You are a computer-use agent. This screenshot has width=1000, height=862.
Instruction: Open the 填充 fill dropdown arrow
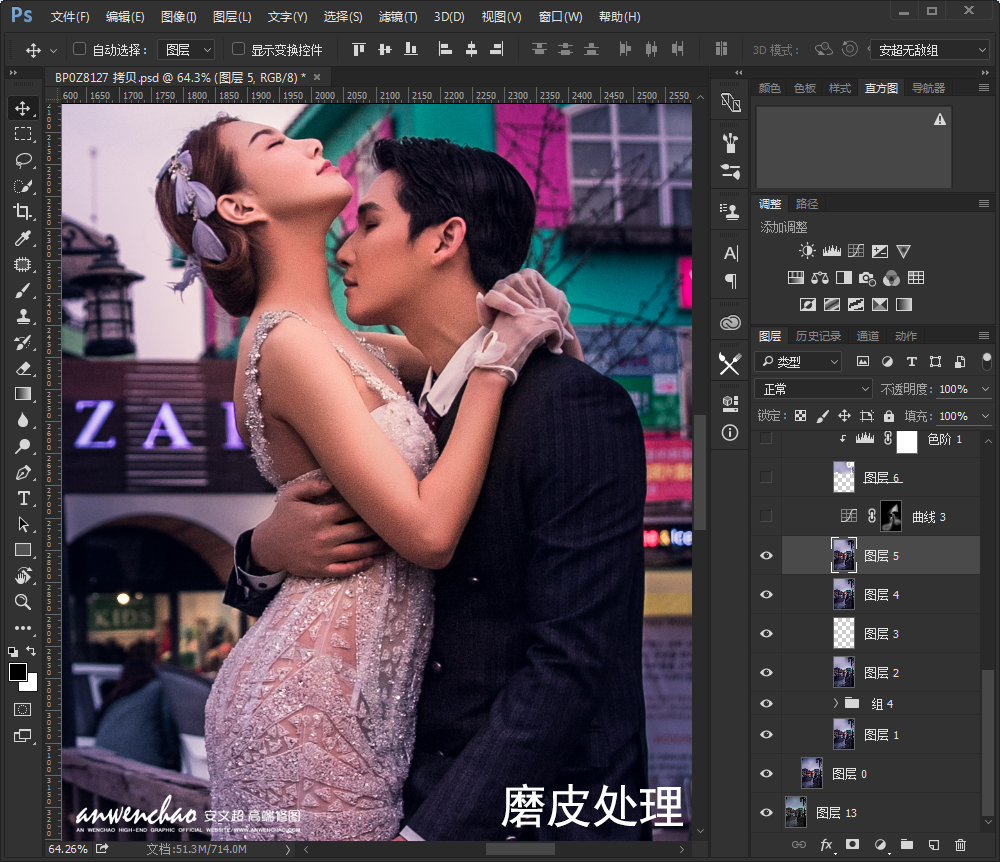[x=986, y=416]
